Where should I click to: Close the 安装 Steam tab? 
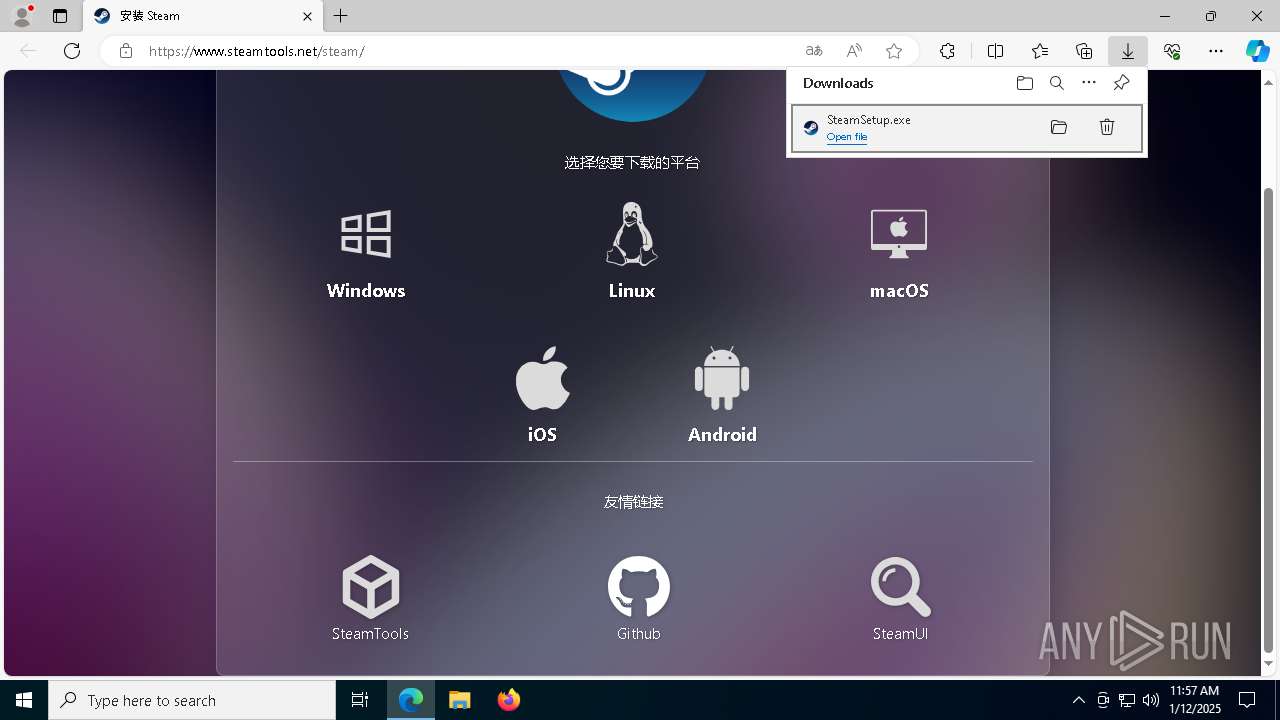(x=307, y=16)
